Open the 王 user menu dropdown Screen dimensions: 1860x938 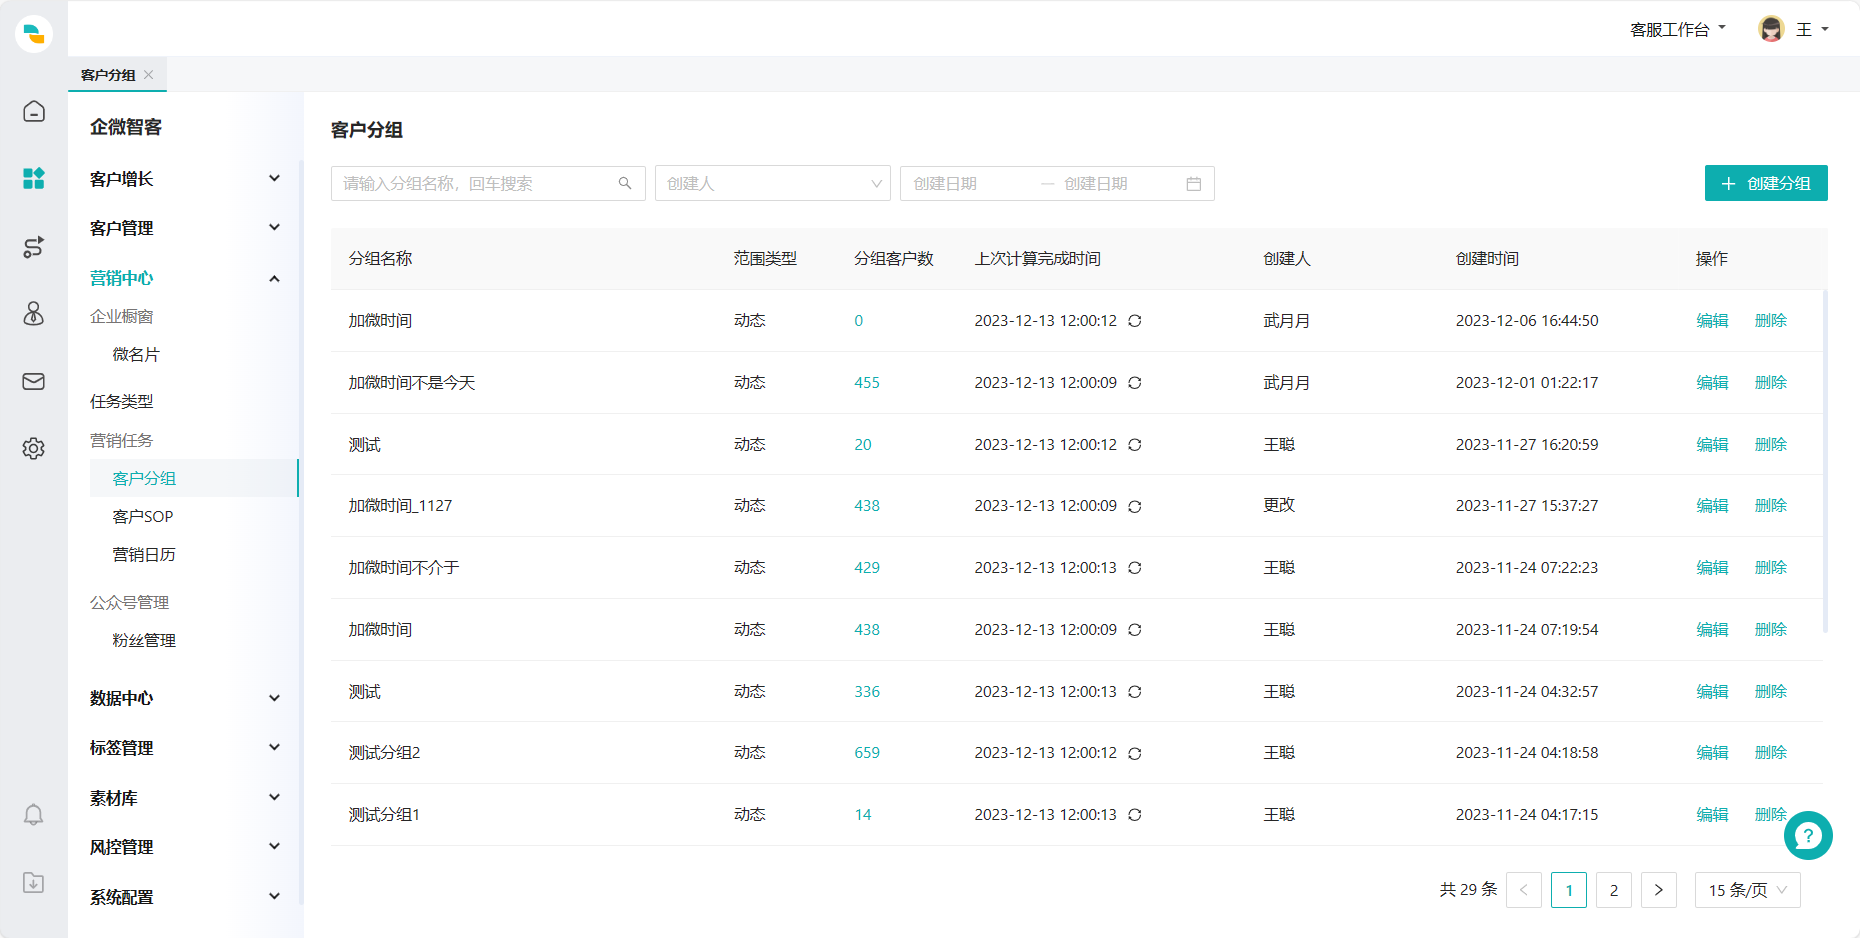point(1812,30)
